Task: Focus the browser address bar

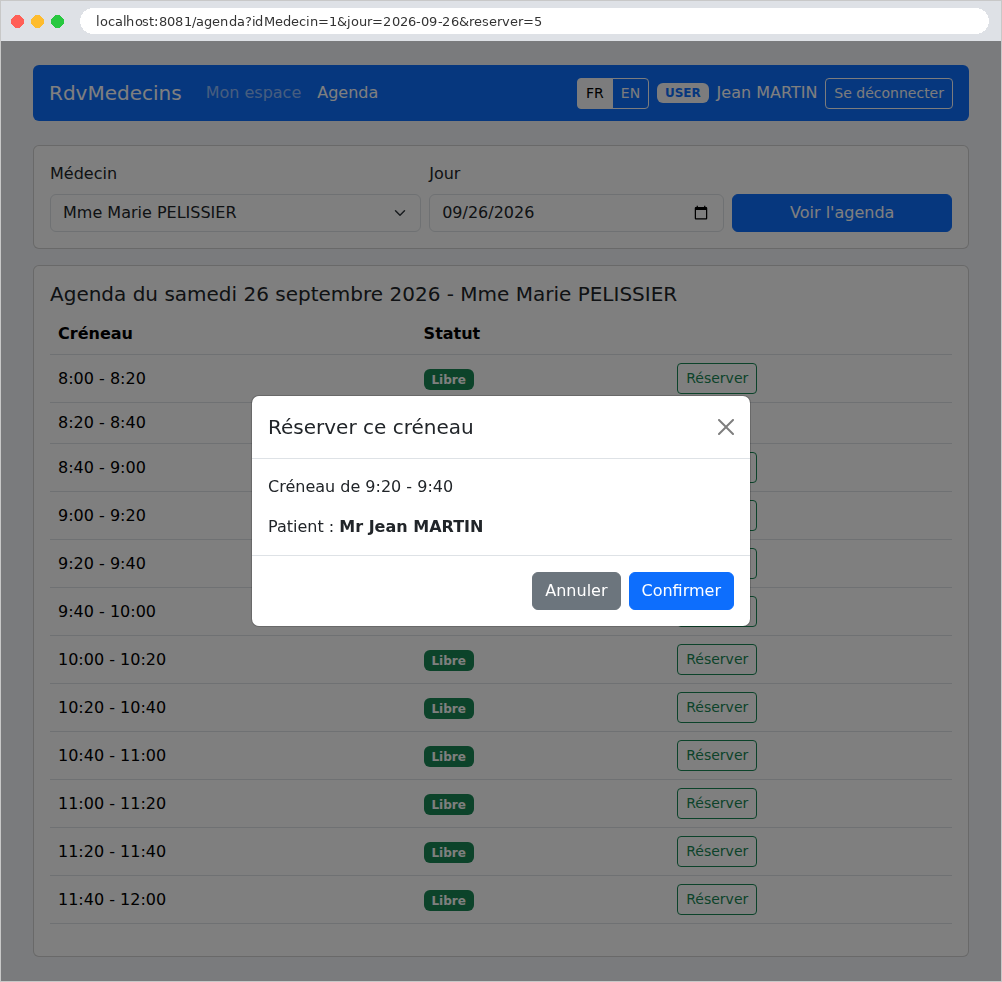Action: click(534, 21)
